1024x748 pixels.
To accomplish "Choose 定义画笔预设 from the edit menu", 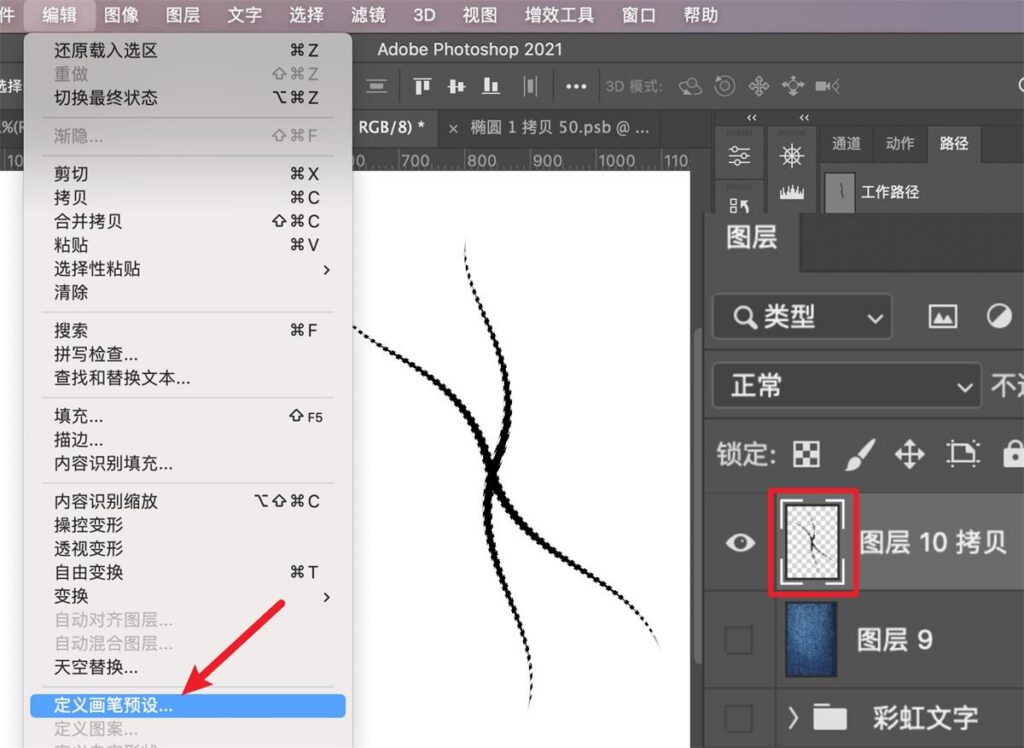I will [188, 706].
